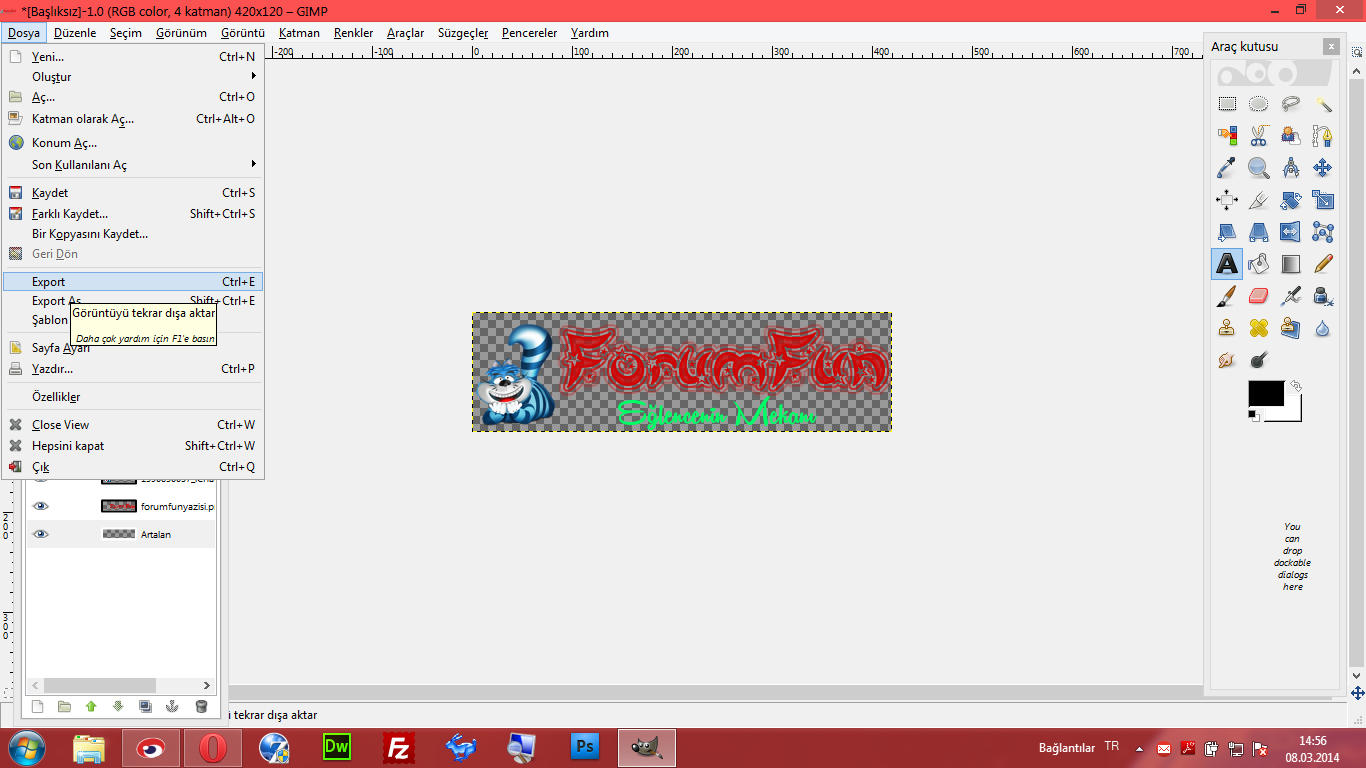This screenshot has width=1366, height=768.
Task: Select the Free Select lasso tool
Action: pos(1291,104)
